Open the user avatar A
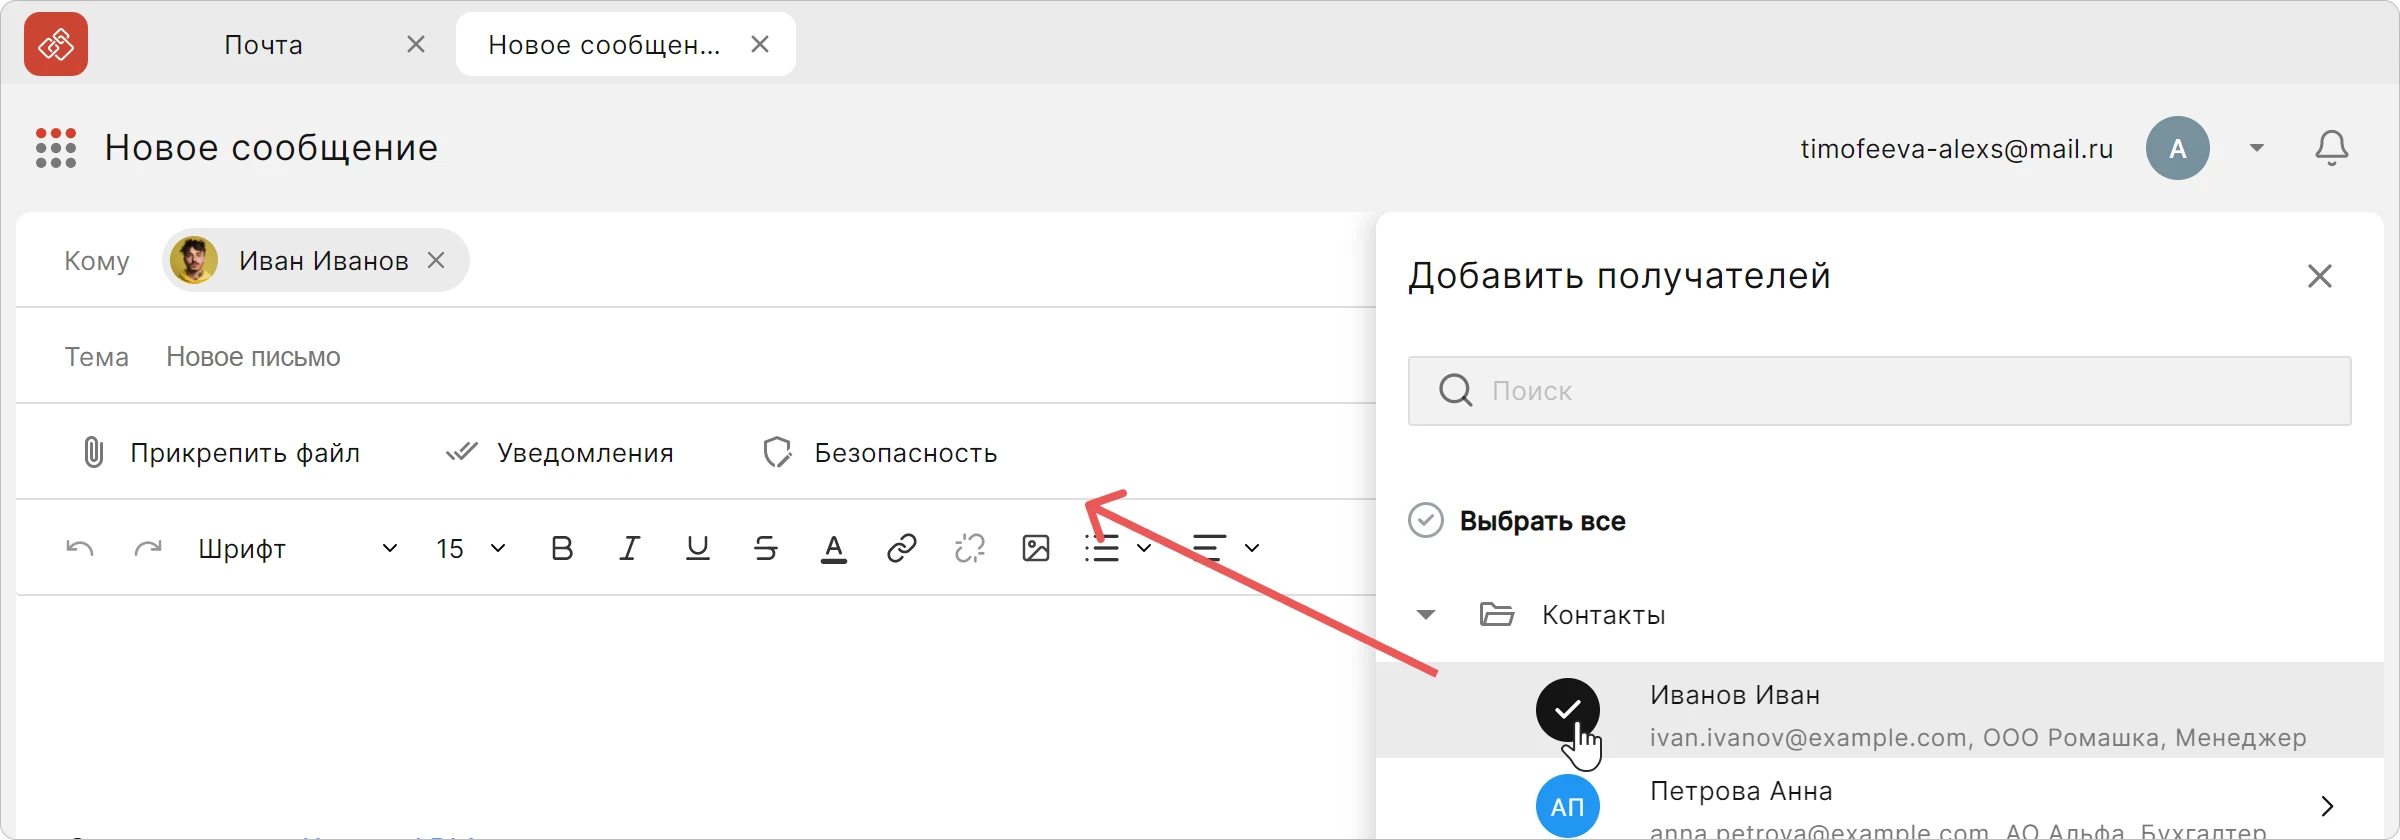The width and height of the screenshot is (2400, 840). 2177,148
